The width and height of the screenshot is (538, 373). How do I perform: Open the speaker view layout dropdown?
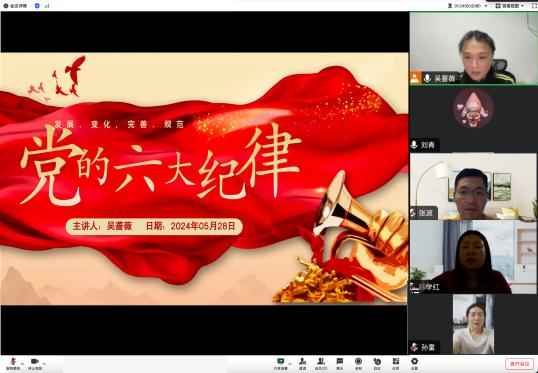pyautogui.click(x=510, y=6)
